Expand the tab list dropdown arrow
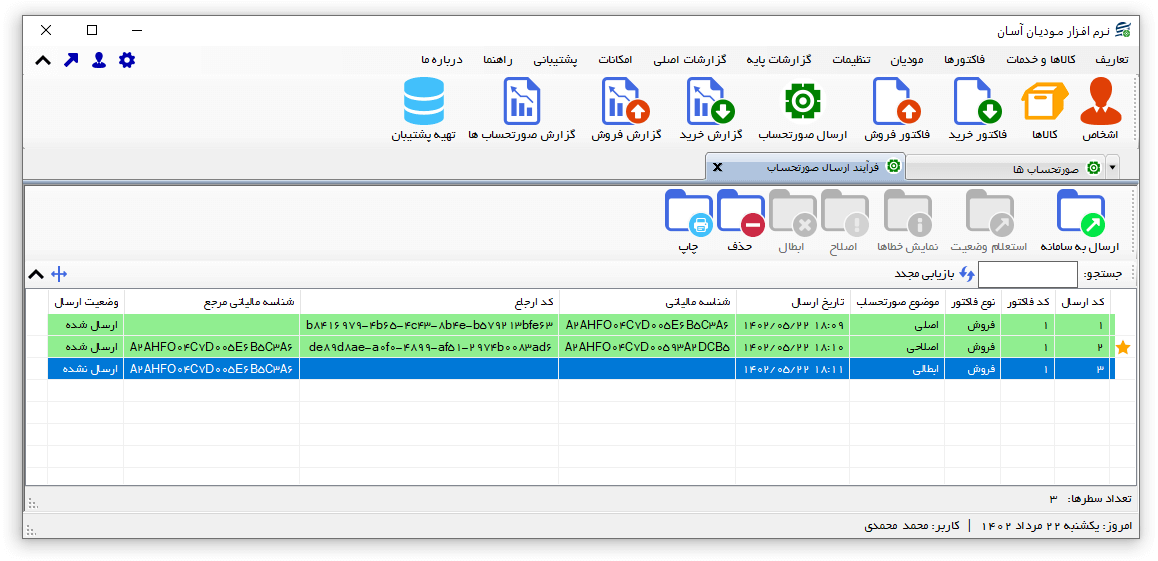The image size is (1158, 561). click(x=1113, y=168)
